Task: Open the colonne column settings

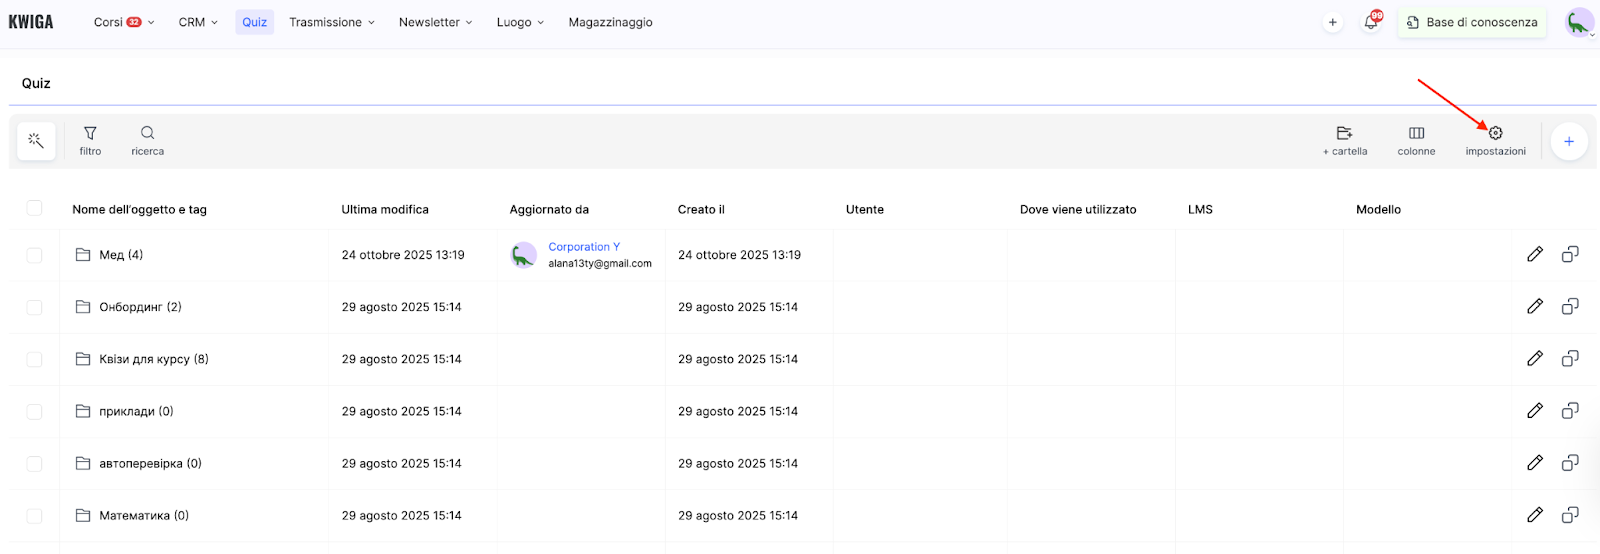Action: 1416,140
